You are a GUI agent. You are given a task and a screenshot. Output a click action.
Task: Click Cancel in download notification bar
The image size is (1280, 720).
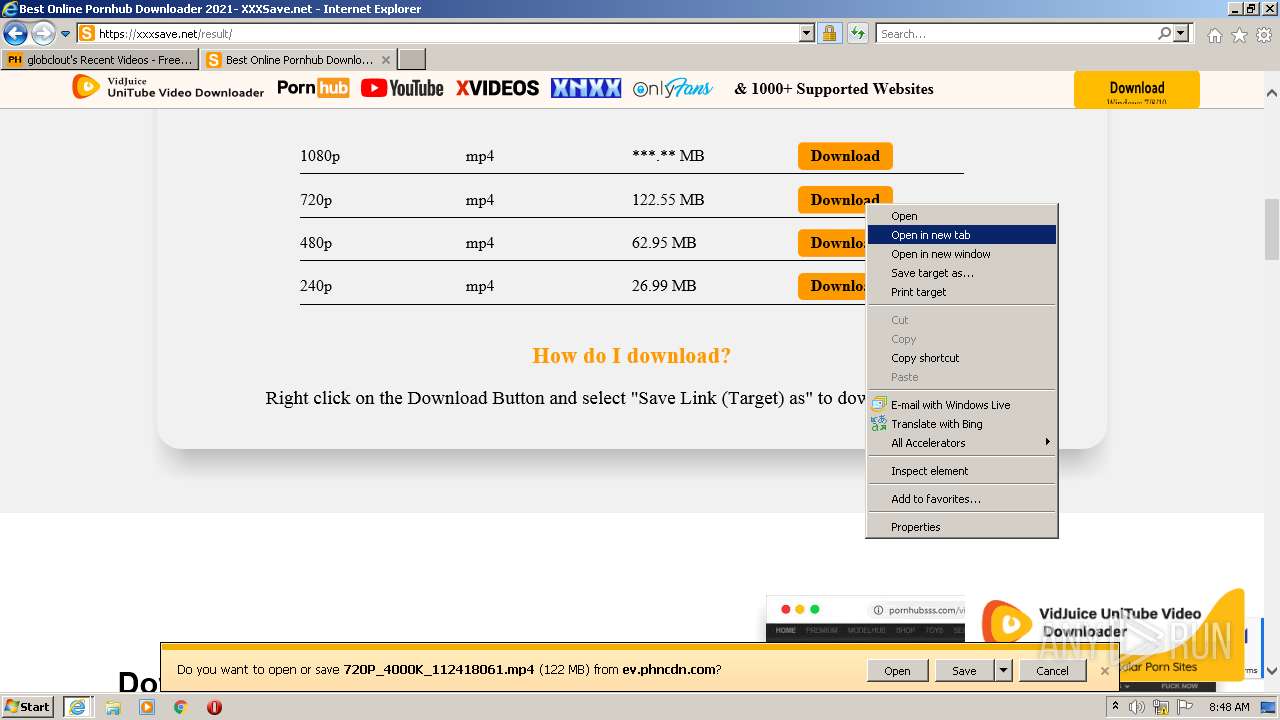tap(1052, 671)
